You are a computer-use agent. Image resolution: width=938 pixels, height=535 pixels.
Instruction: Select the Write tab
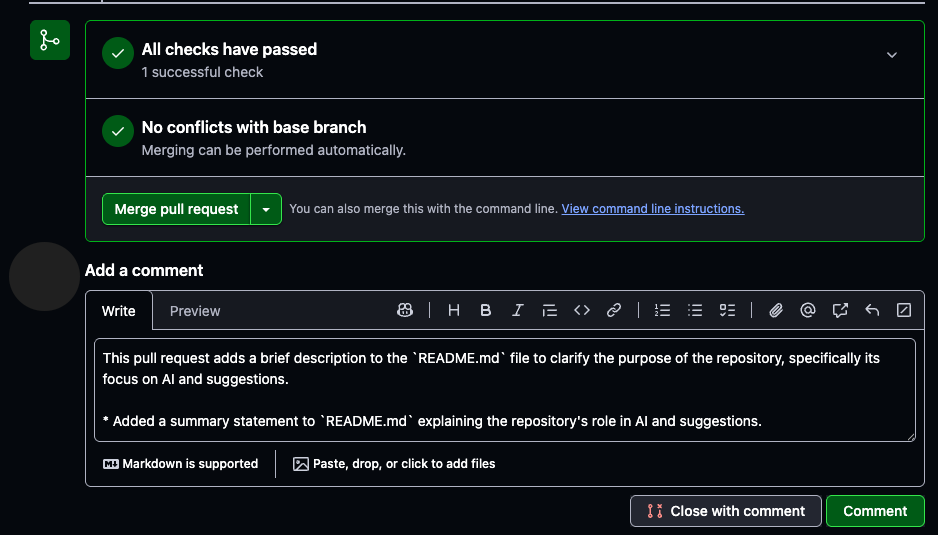tap(118, 311)
